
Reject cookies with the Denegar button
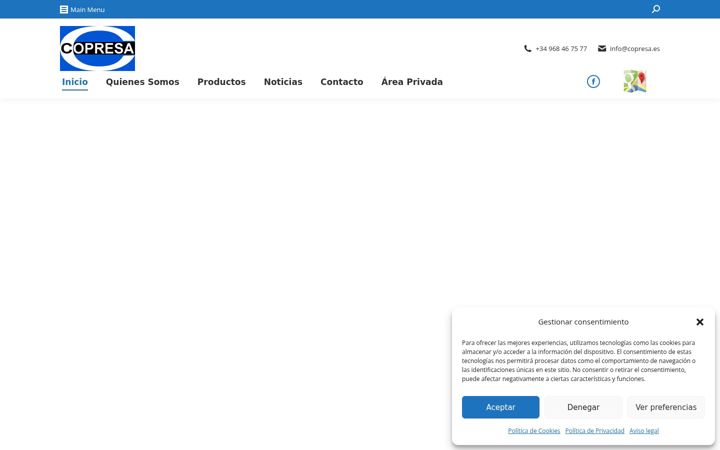(583, 407)
